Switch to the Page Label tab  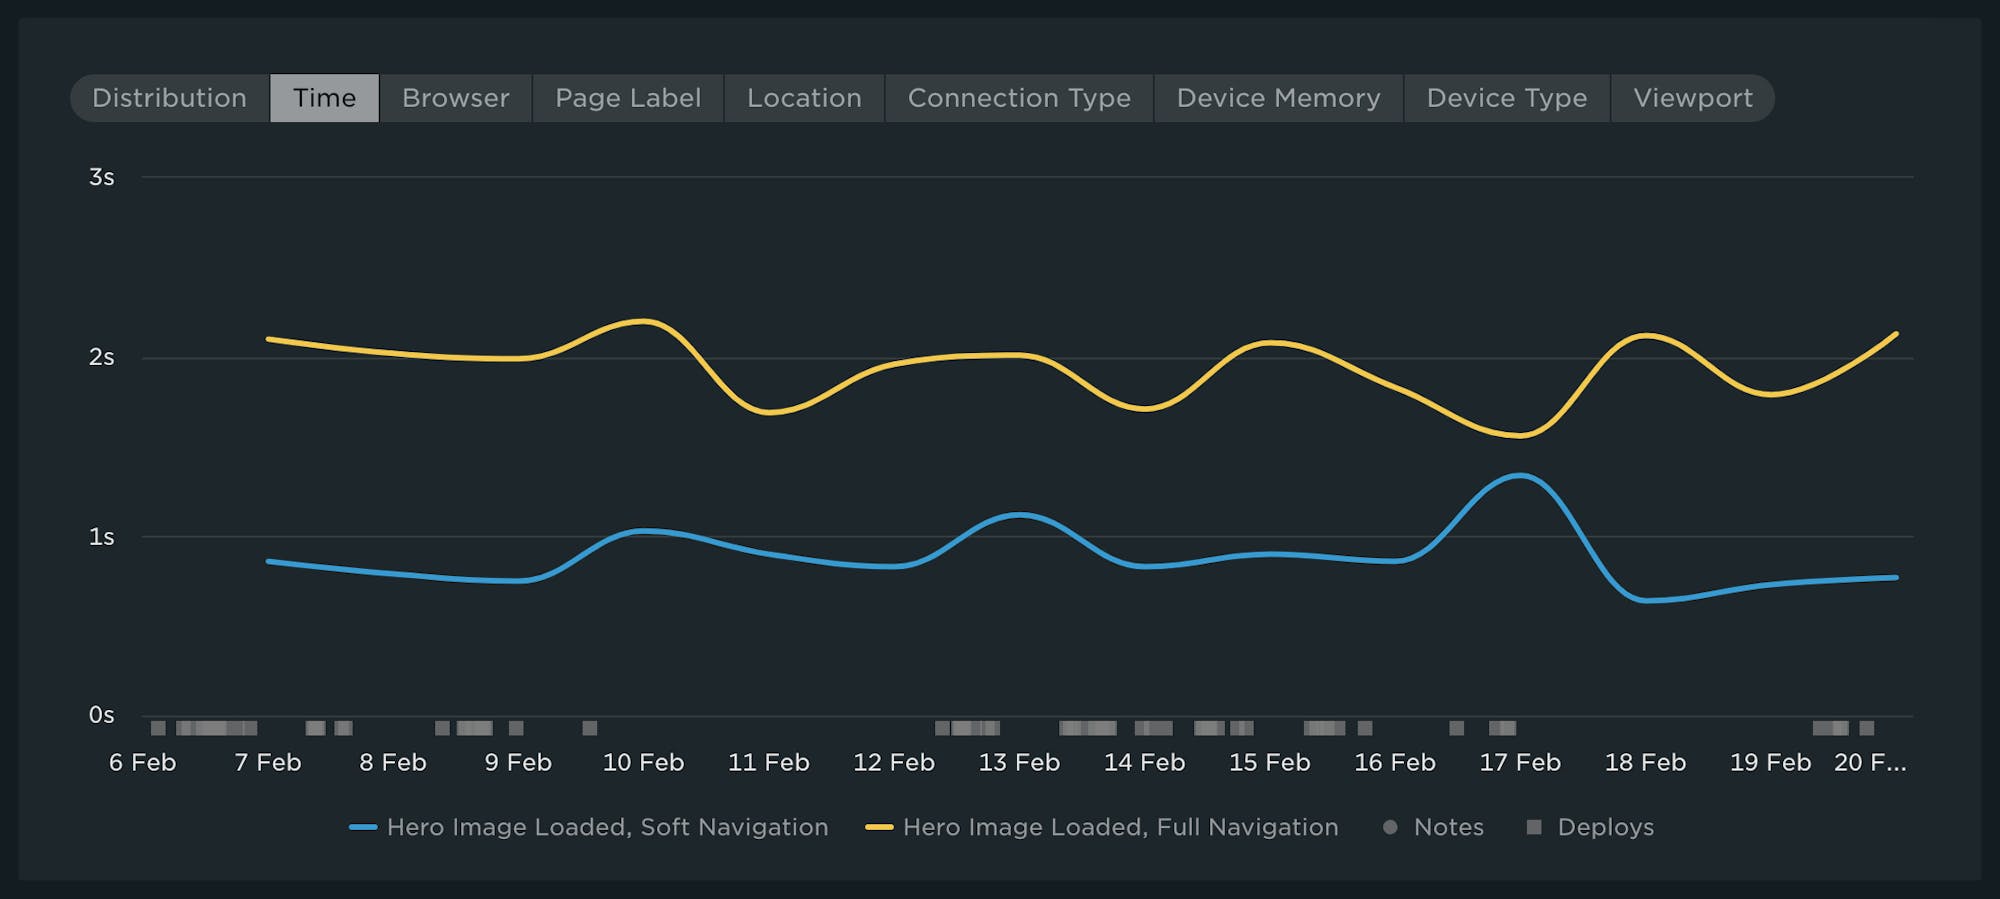628,98
